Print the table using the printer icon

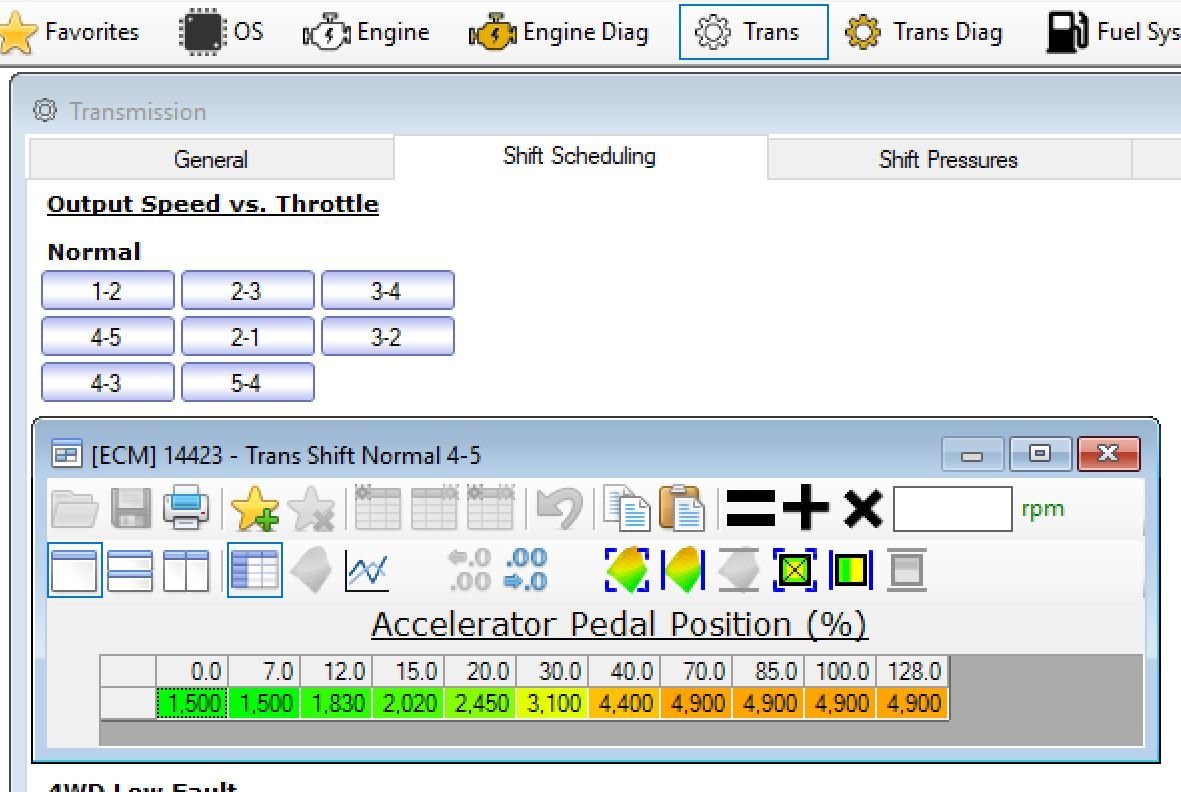(186, 508)
